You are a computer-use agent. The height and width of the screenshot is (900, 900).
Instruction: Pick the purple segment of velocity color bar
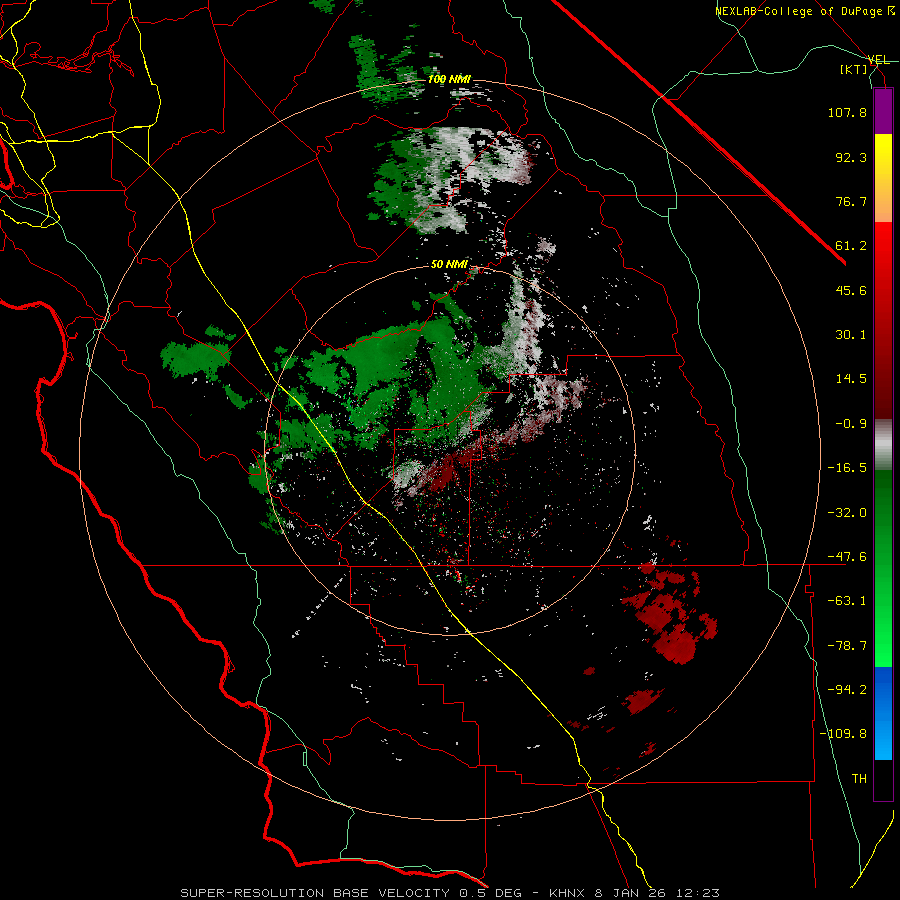[x=883, y=111]
